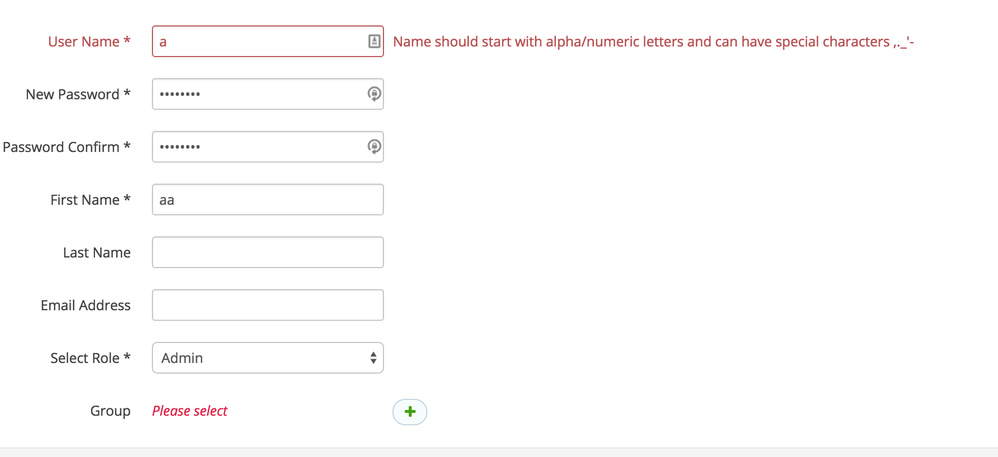Screen dimensions: 998x457
Task: Click the user name validation error message
Action: 653,42
